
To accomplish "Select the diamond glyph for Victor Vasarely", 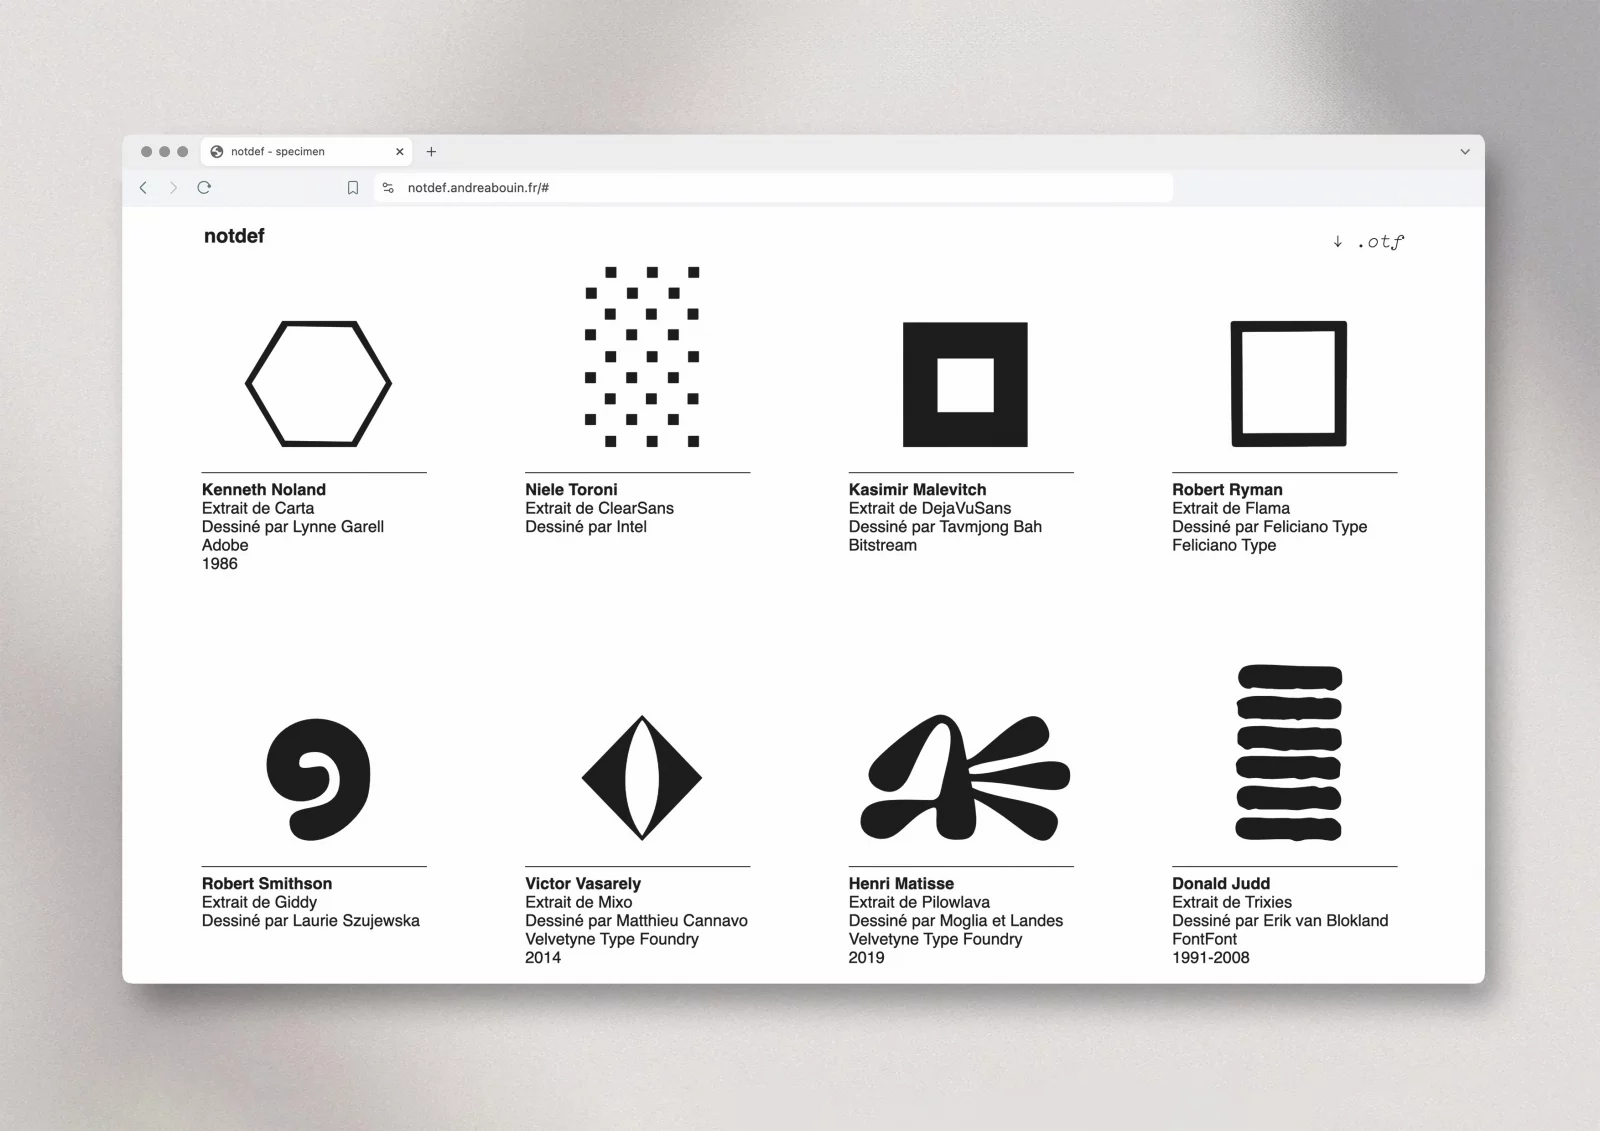I will (641, 778).
